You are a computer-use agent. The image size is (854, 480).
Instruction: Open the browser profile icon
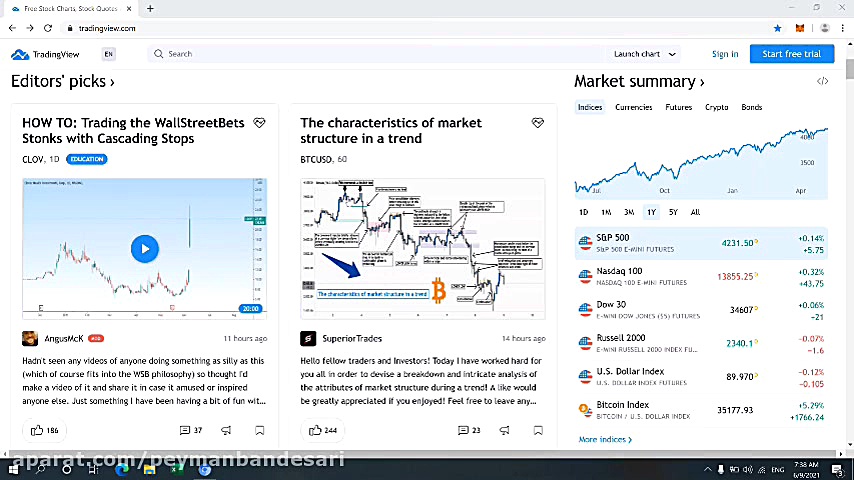click(825, 28)
